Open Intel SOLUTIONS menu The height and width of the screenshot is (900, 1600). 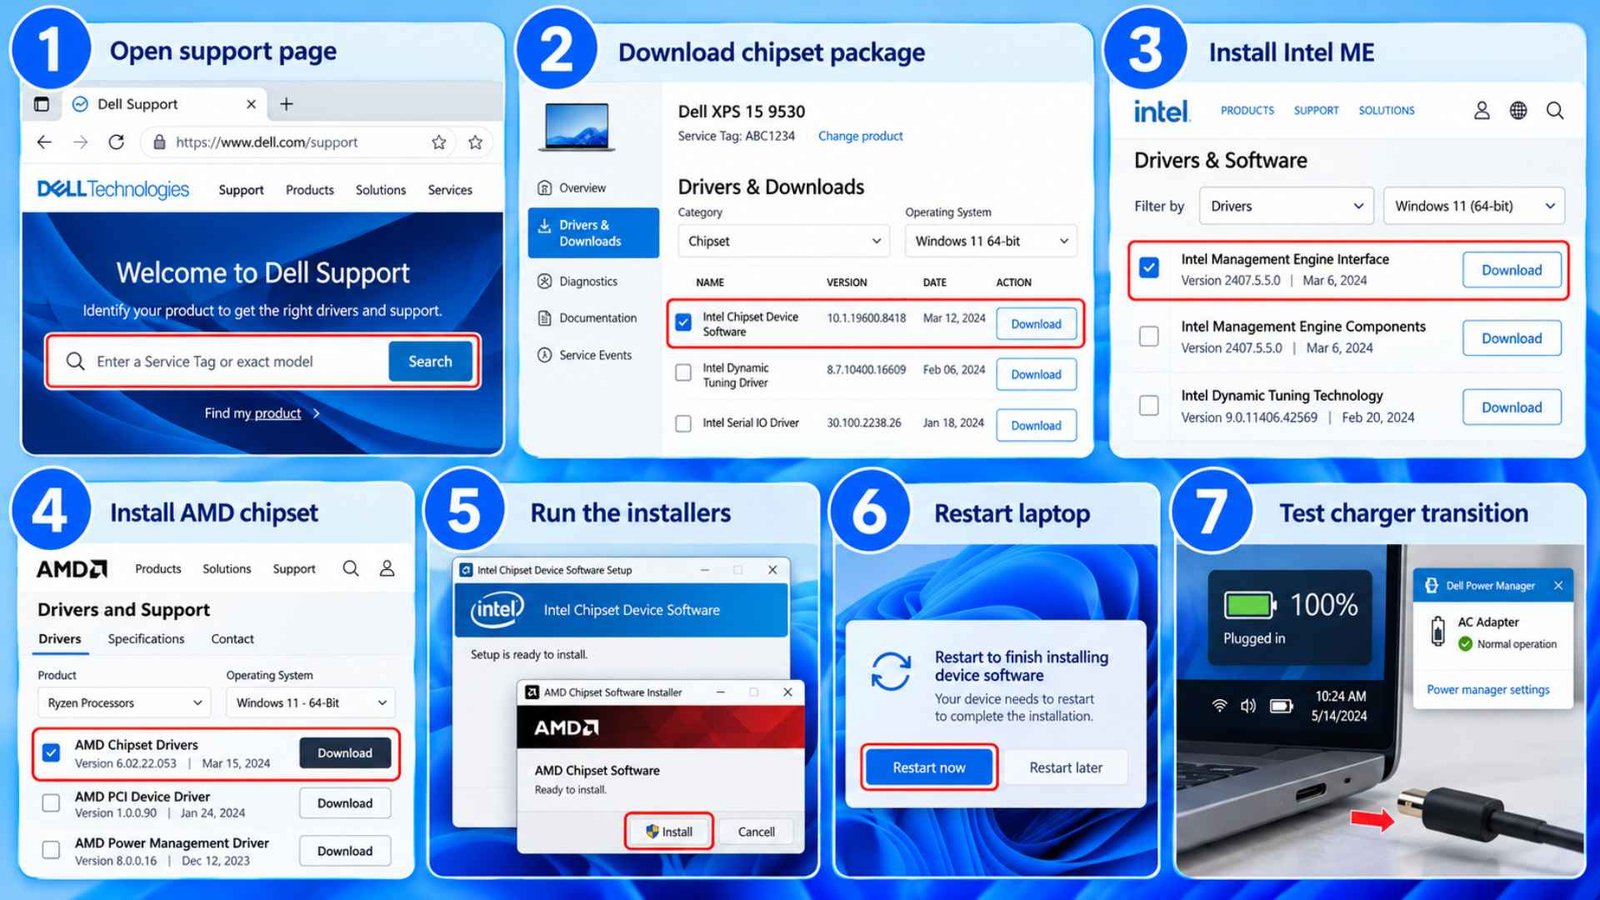click(x=1386, y=111)
